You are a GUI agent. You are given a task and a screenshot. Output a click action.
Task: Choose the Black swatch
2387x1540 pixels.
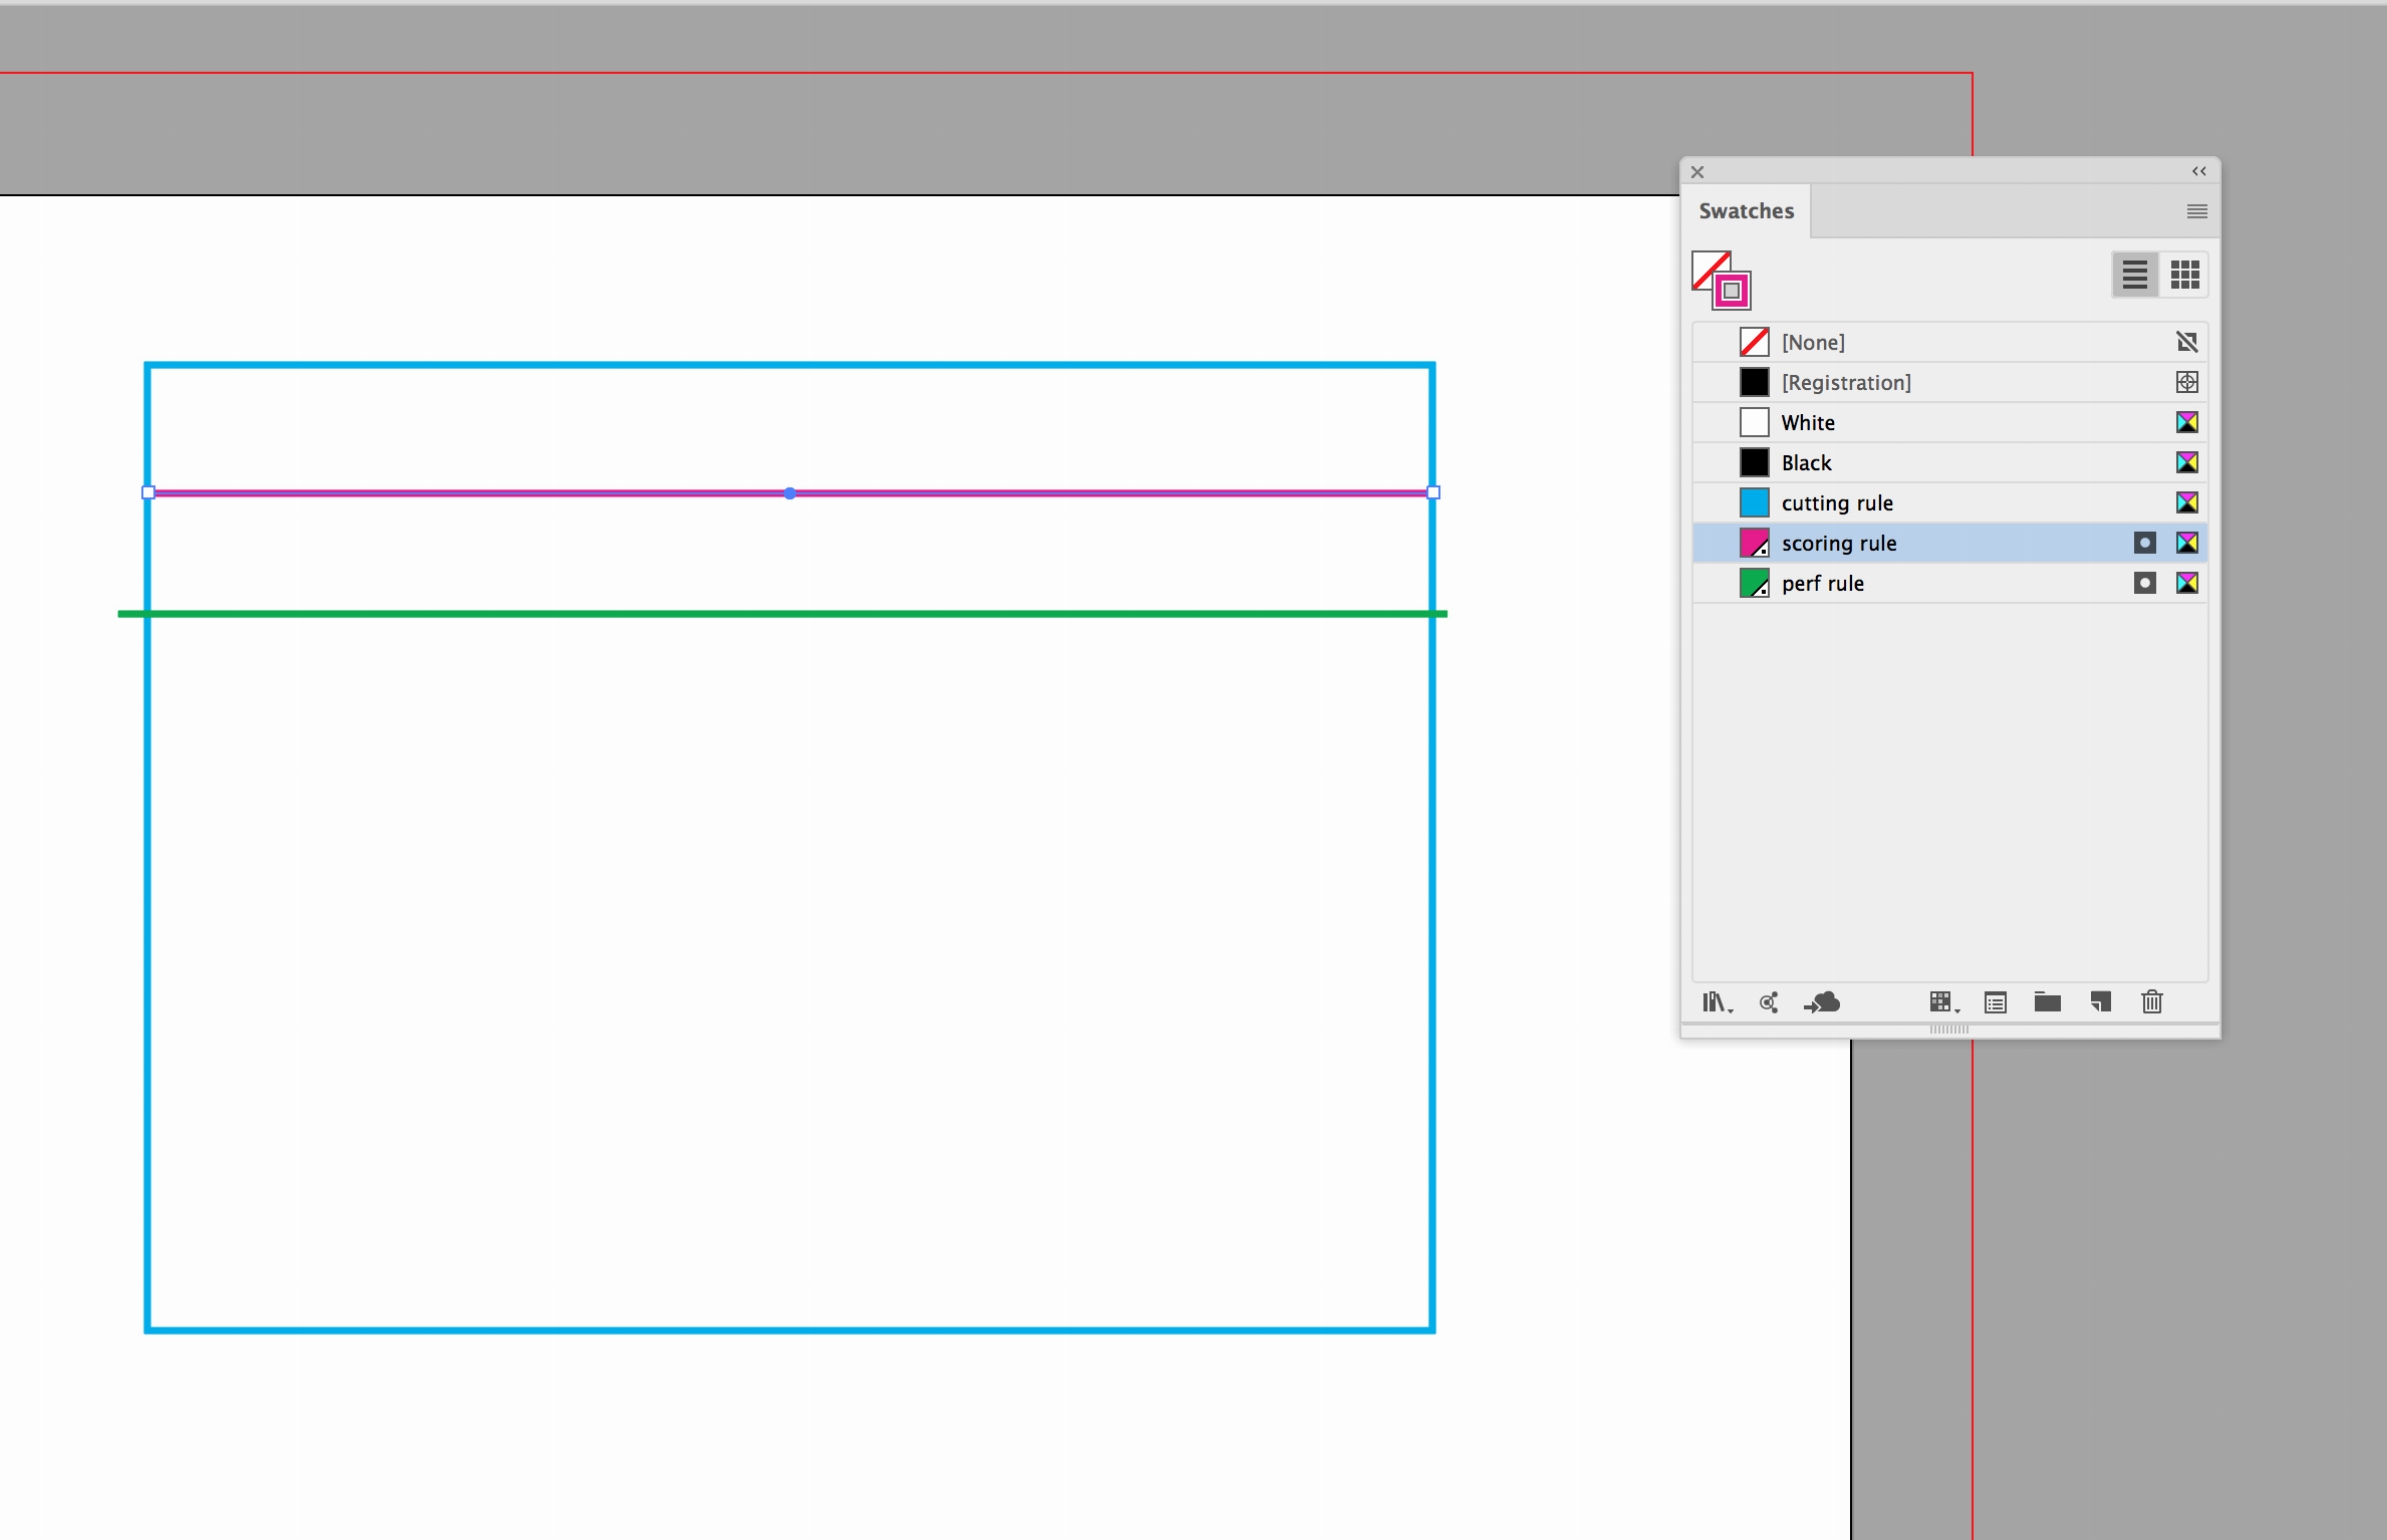(x=1949, y=462)
